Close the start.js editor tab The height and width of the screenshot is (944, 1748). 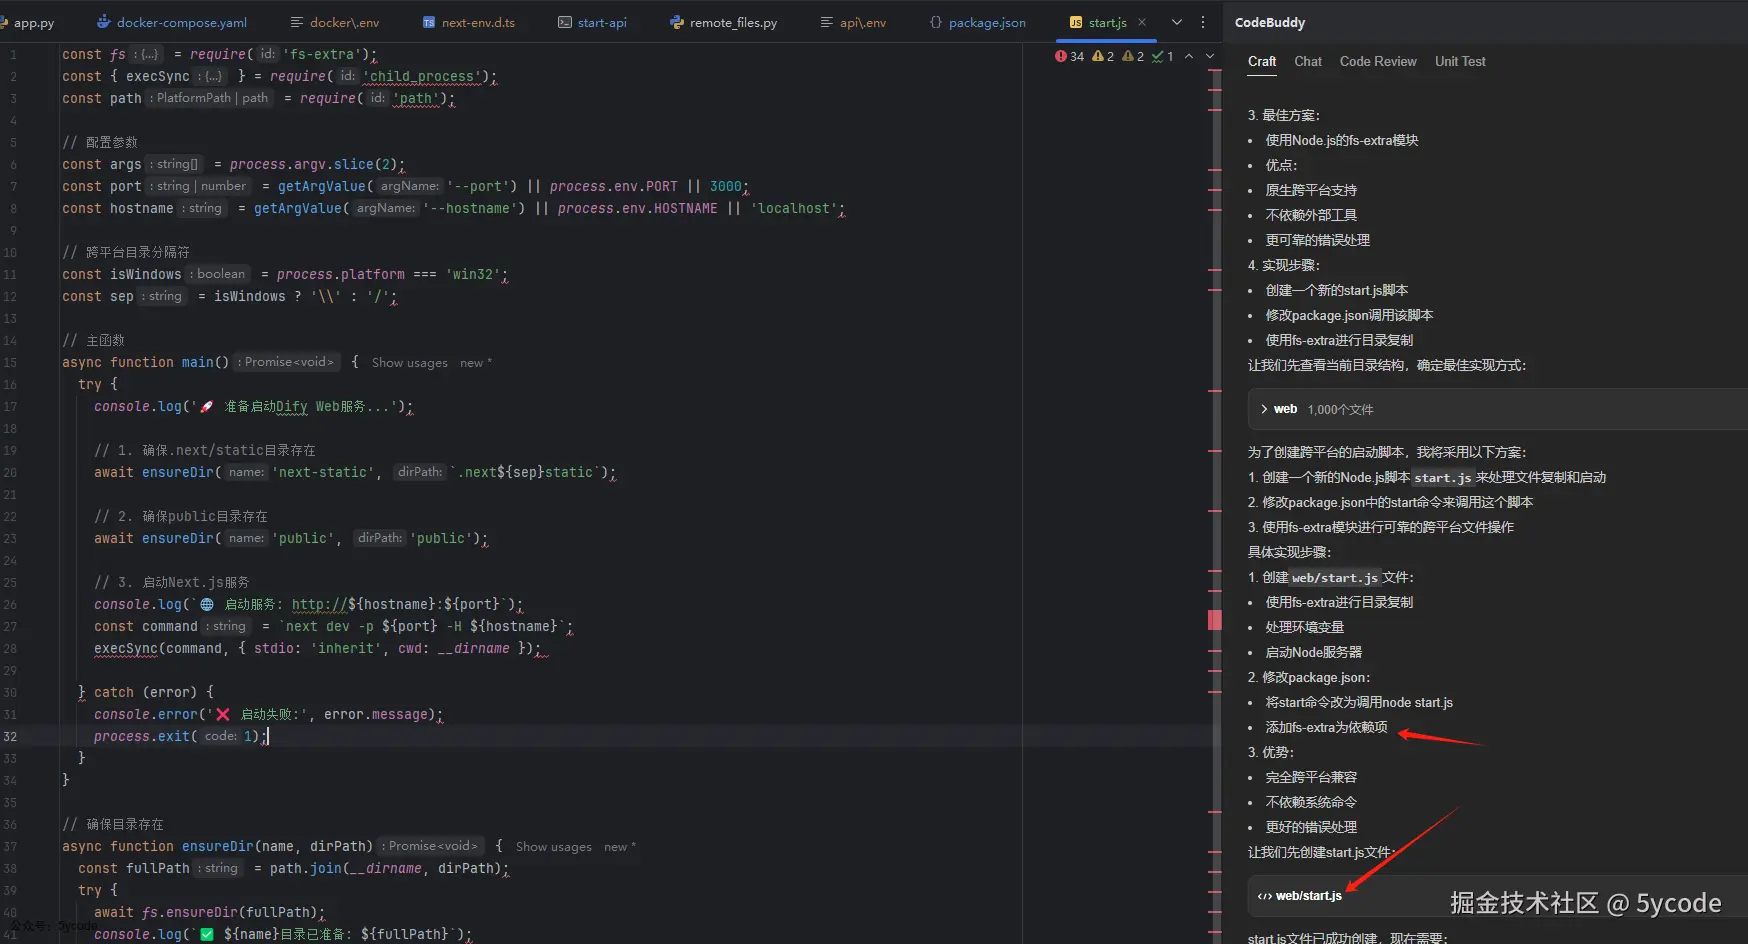point(1142,22)
